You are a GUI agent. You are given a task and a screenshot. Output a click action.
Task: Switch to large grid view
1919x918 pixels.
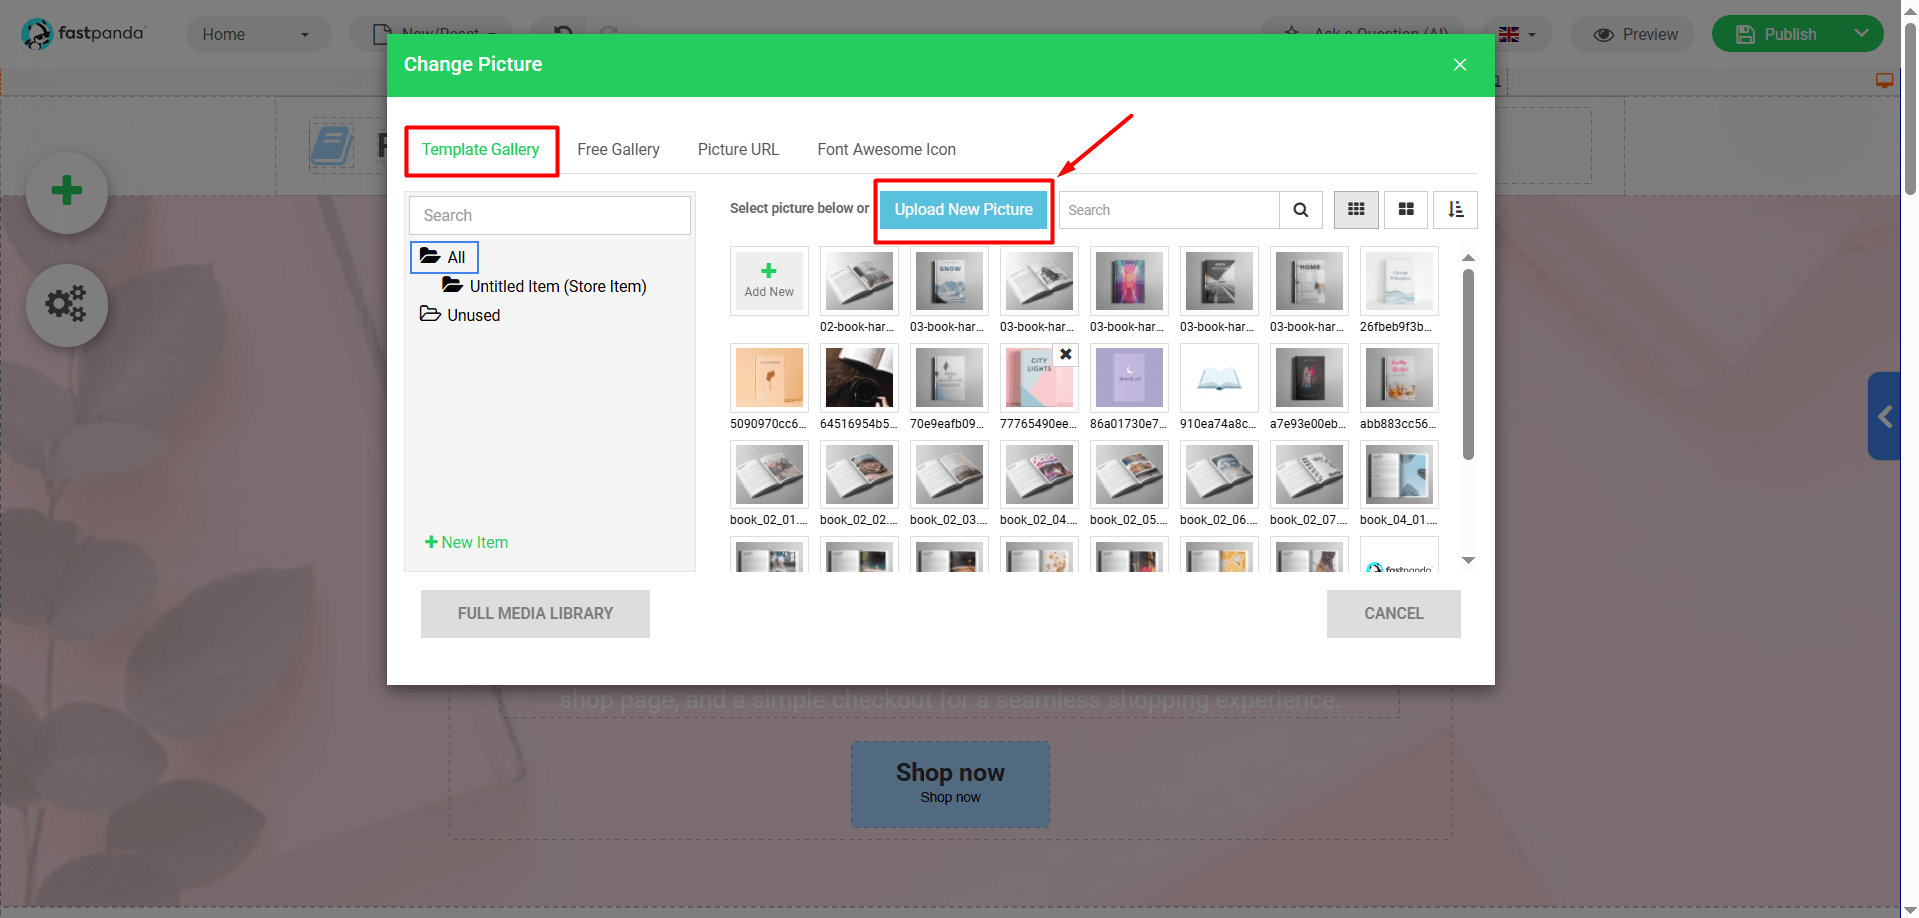[1406, 210]
